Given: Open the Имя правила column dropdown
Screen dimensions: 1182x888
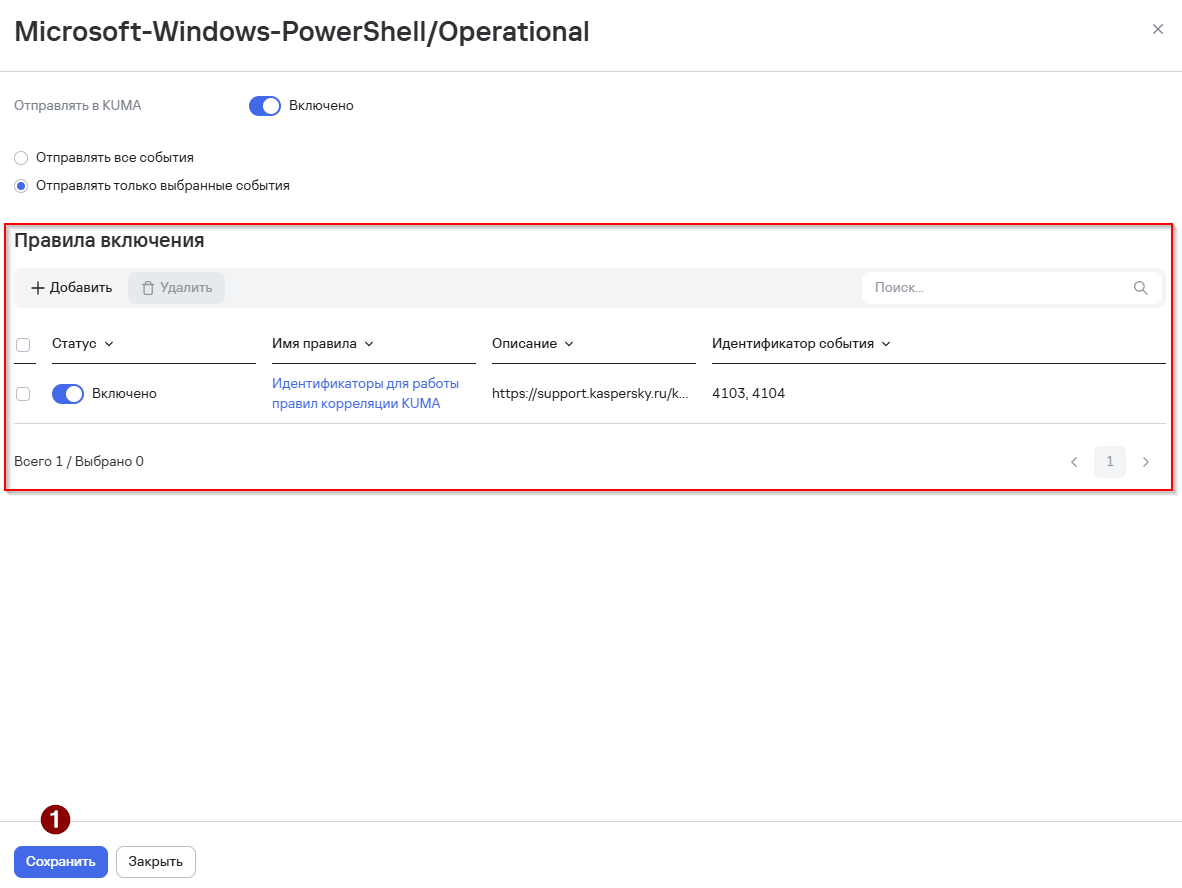Looking at the screenshot, I should click(369, 344).
